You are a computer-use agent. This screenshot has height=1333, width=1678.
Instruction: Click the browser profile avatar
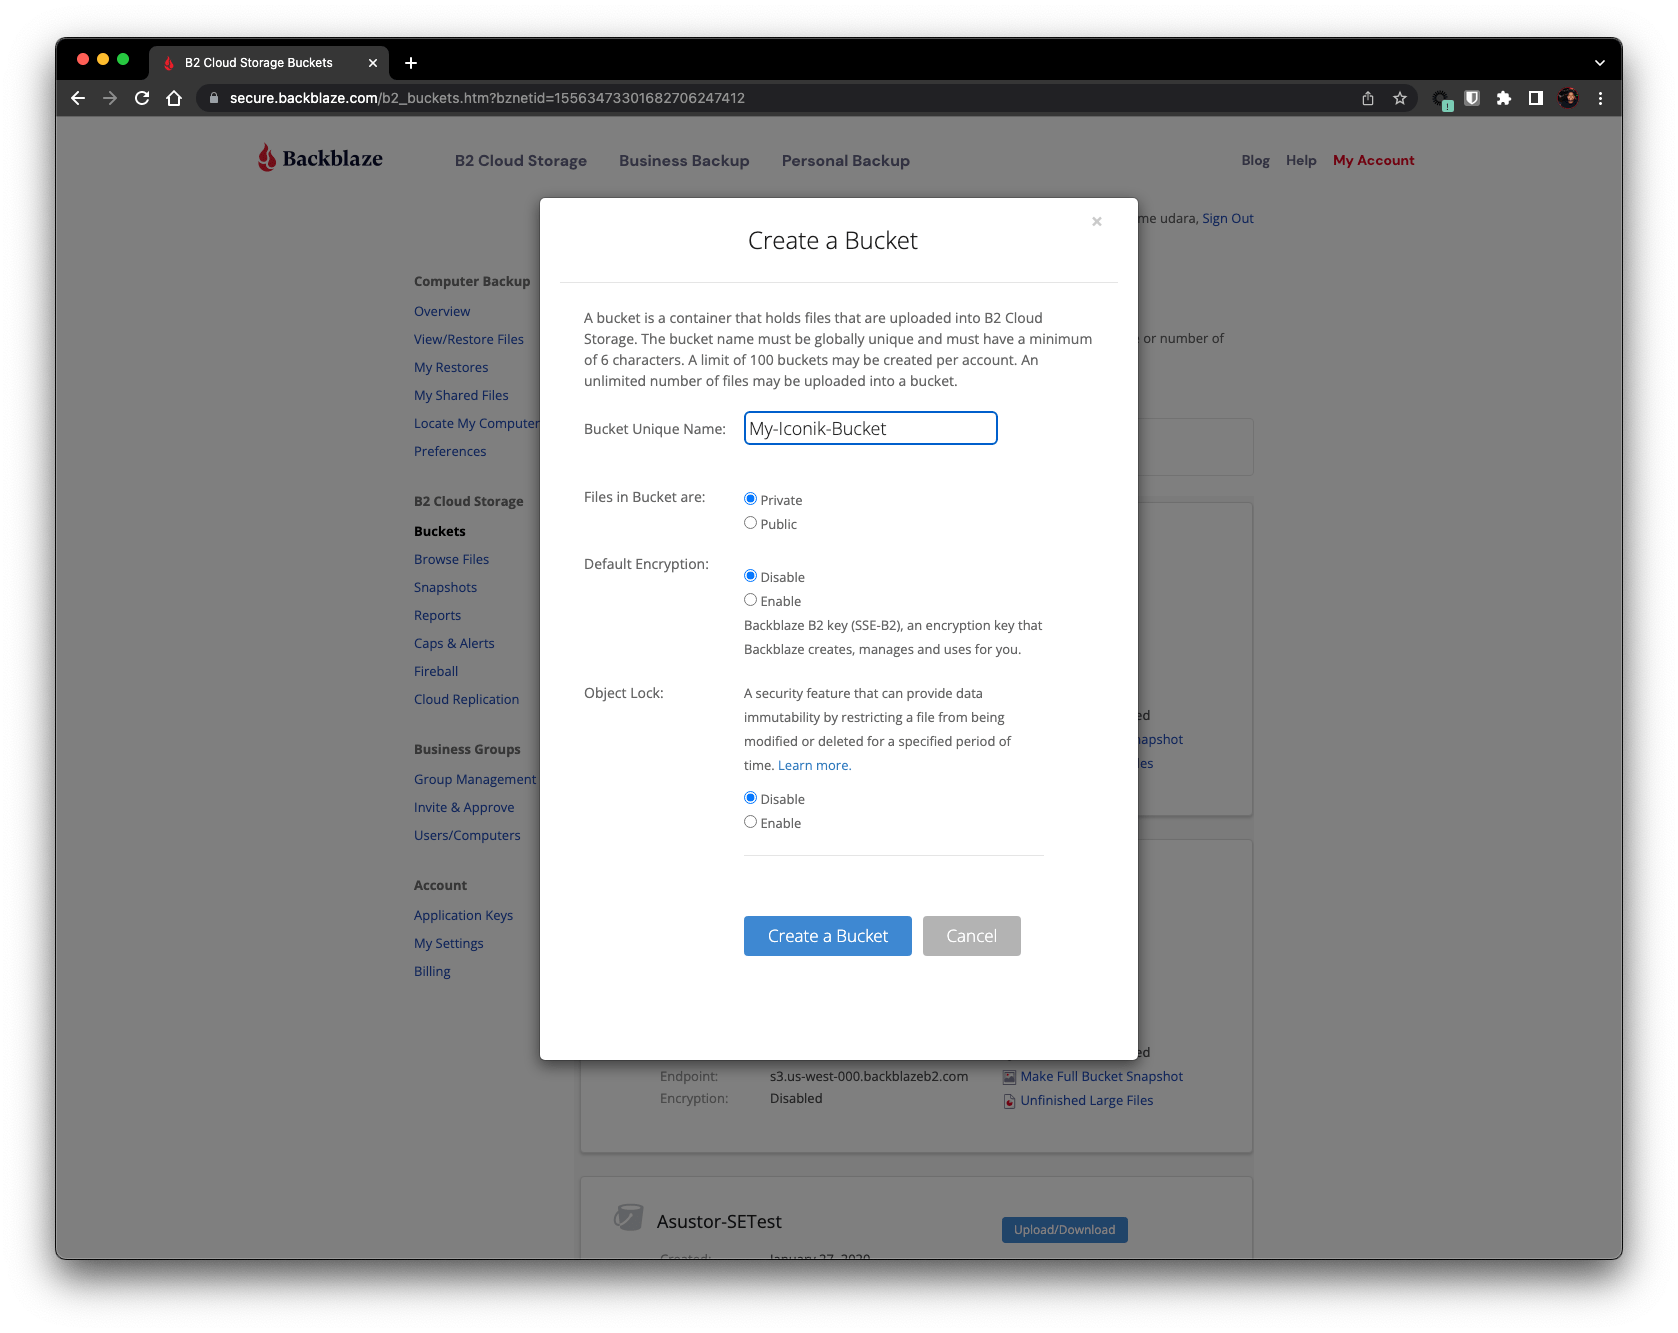[1567, 98]
